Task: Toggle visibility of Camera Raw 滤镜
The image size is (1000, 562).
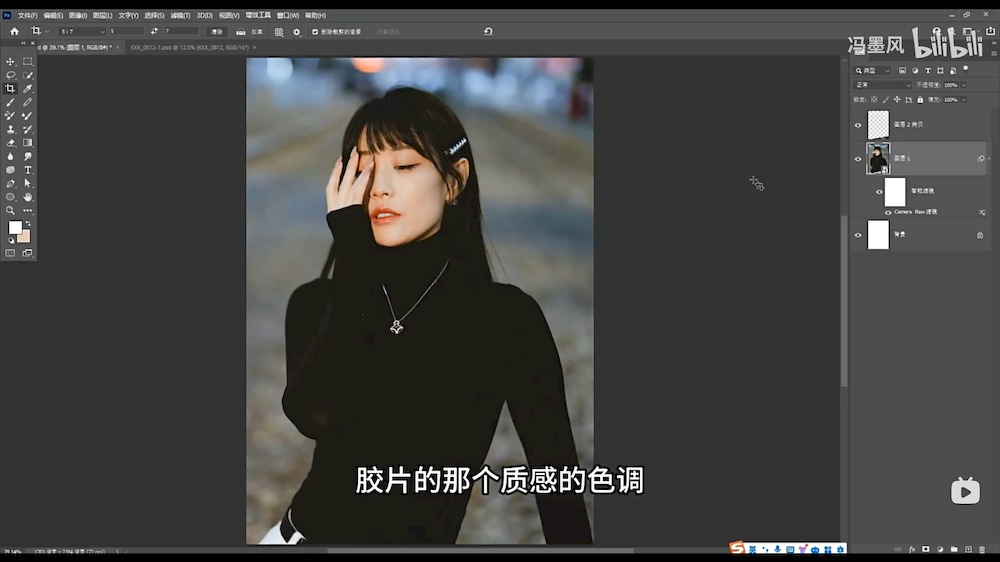Action: 888,212
